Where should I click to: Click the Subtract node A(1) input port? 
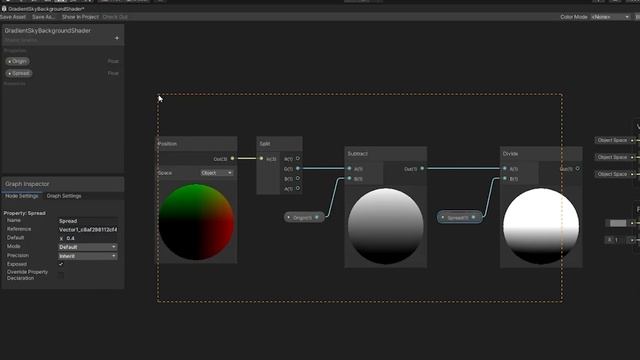pos(349,168)
